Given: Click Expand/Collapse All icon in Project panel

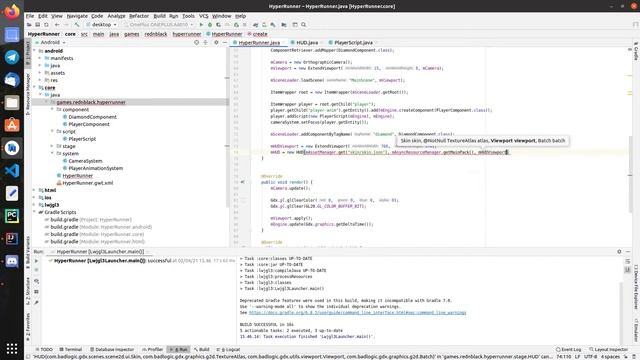Looking at the screenshot, I should pyautogui.click(x=205, y=42).
